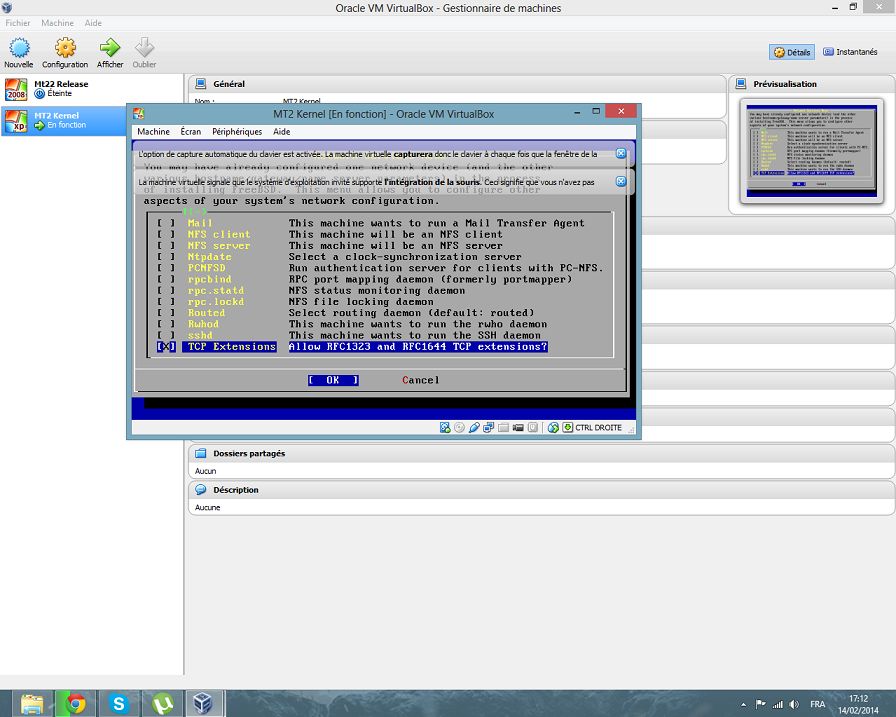This screenshot has height=717, width=896.
Task: Switch to the Détails view
Action: click(792, 52)
